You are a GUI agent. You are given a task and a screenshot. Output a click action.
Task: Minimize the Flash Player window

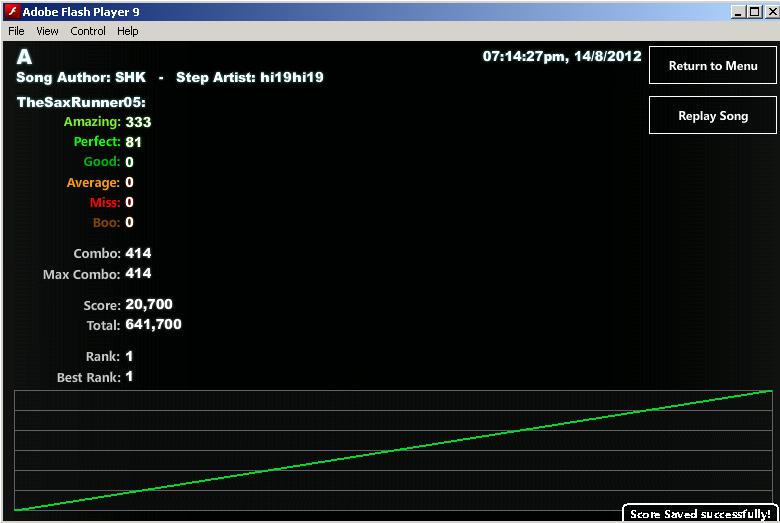coord(738,12)
